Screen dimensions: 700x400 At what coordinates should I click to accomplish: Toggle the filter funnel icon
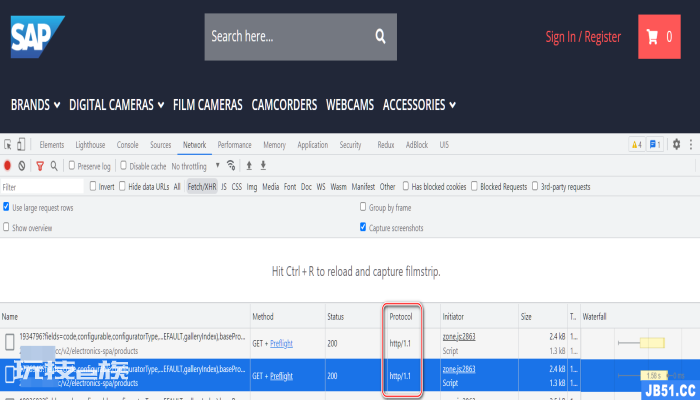[x=40, y=166]
